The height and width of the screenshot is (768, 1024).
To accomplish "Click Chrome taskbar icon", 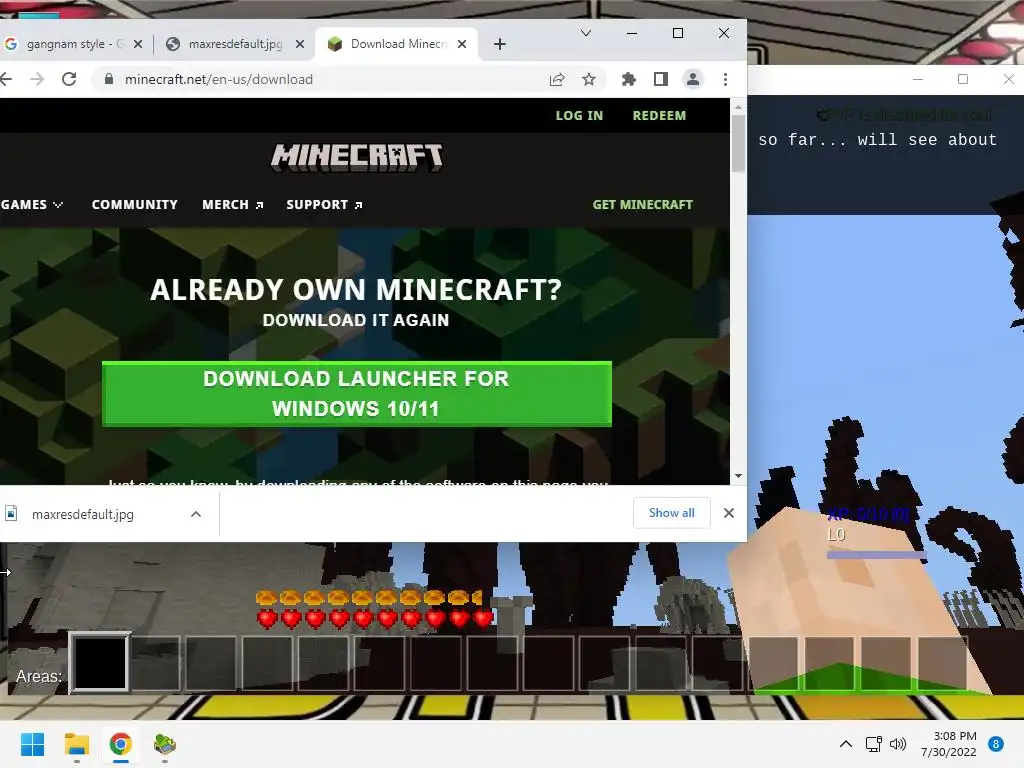I will coord(121,744).
